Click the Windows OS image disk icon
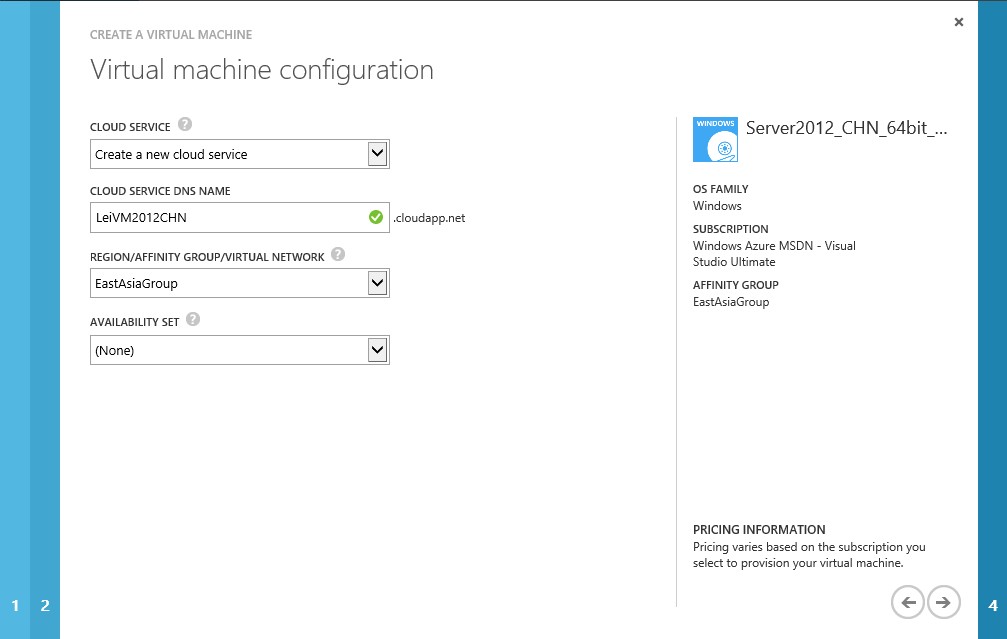Image resolution: width=1007 pixels, height=639 pixels. tap(715, 139)
